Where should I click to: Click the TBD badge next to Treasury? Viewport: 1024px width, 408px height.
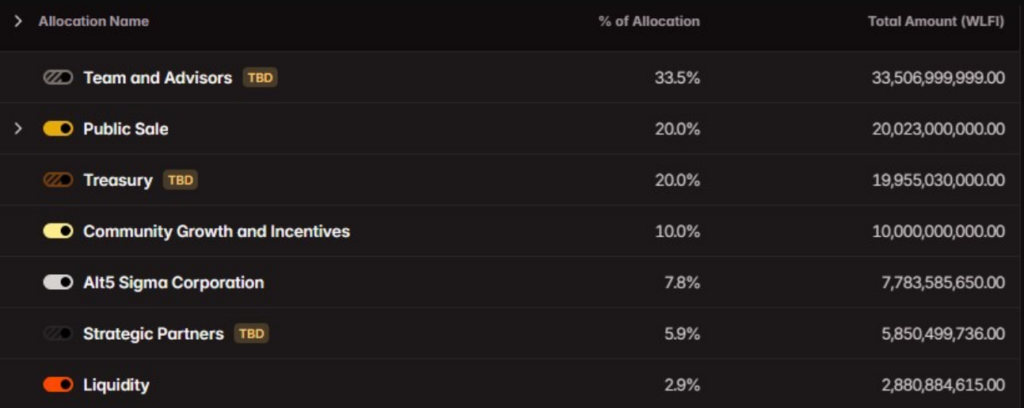click(x=180, y=180)
